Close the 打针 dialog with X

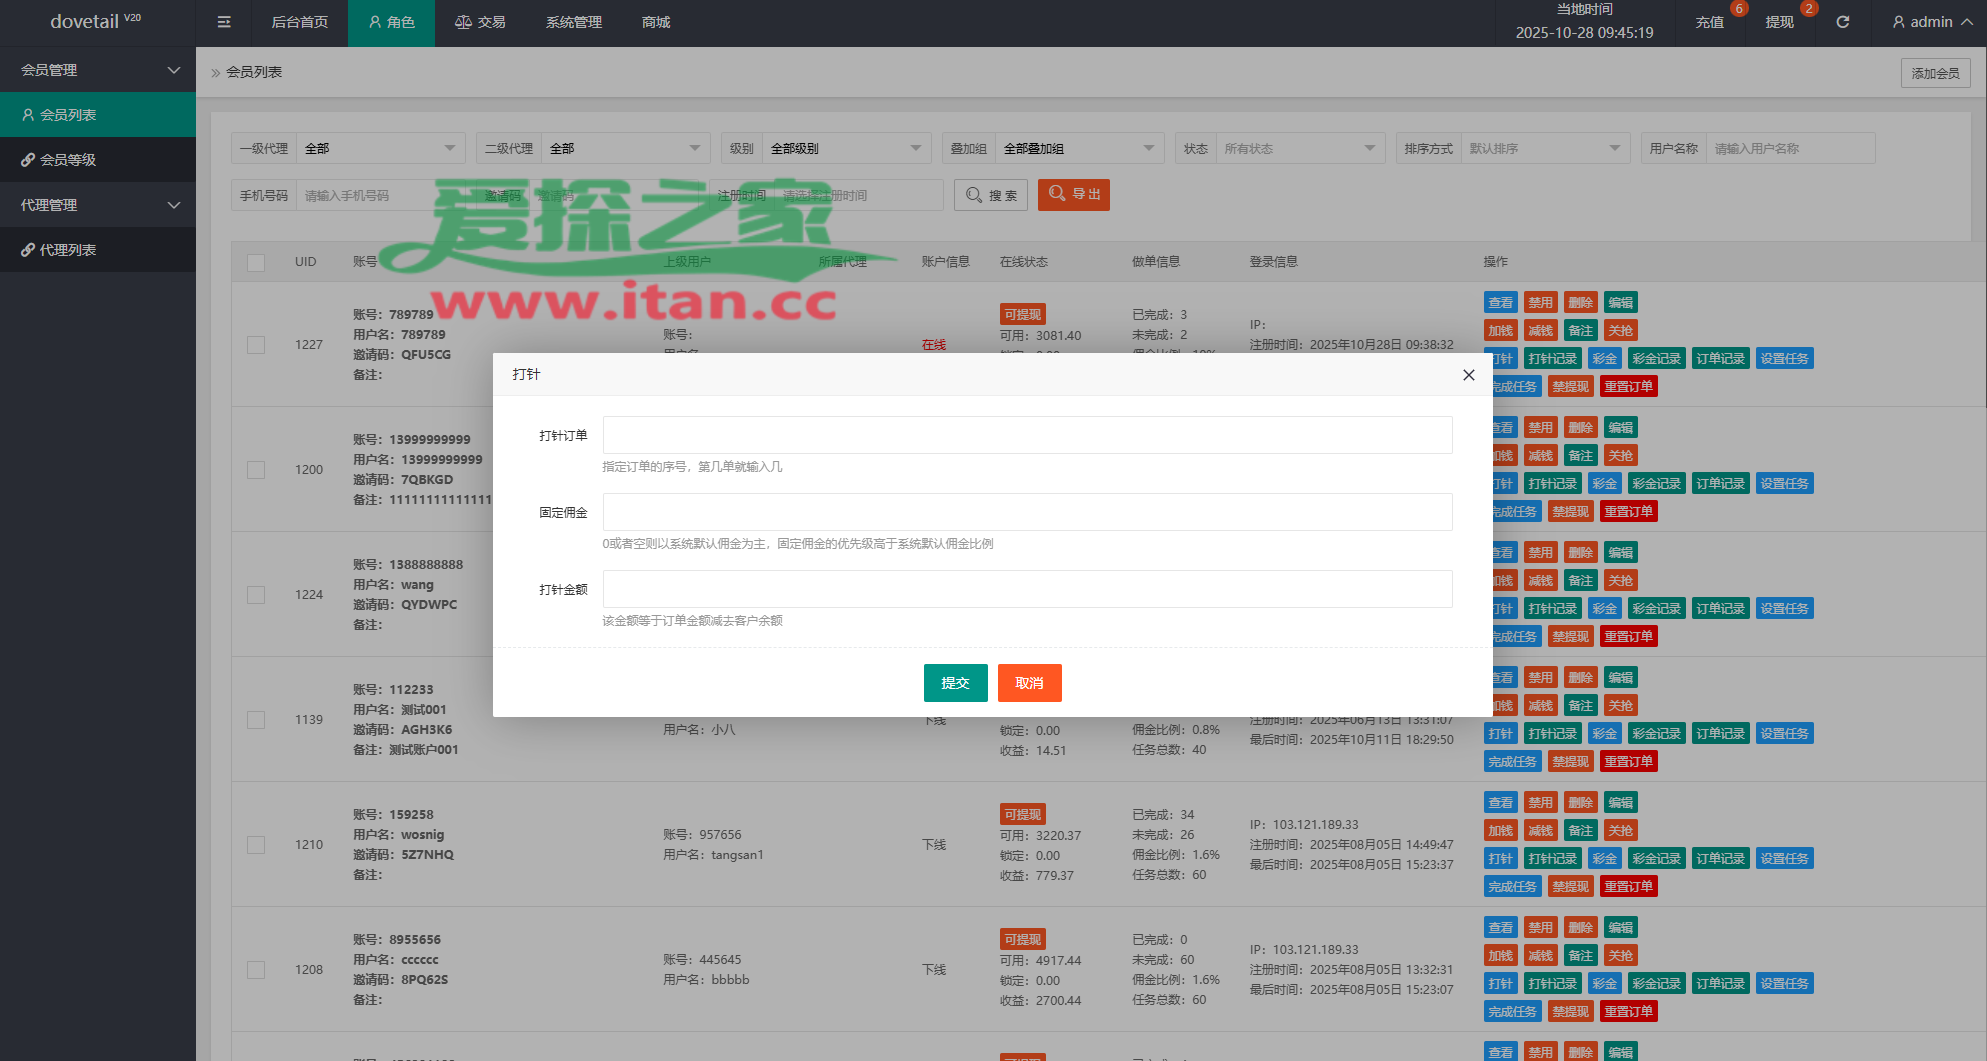coord(1468,375)
